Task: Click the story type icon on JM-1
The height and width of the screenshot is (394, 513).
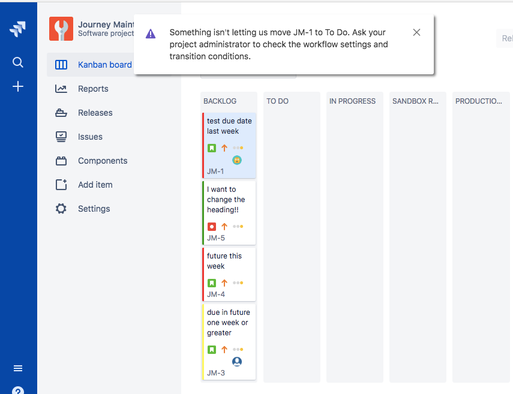Action: [212, 148]
